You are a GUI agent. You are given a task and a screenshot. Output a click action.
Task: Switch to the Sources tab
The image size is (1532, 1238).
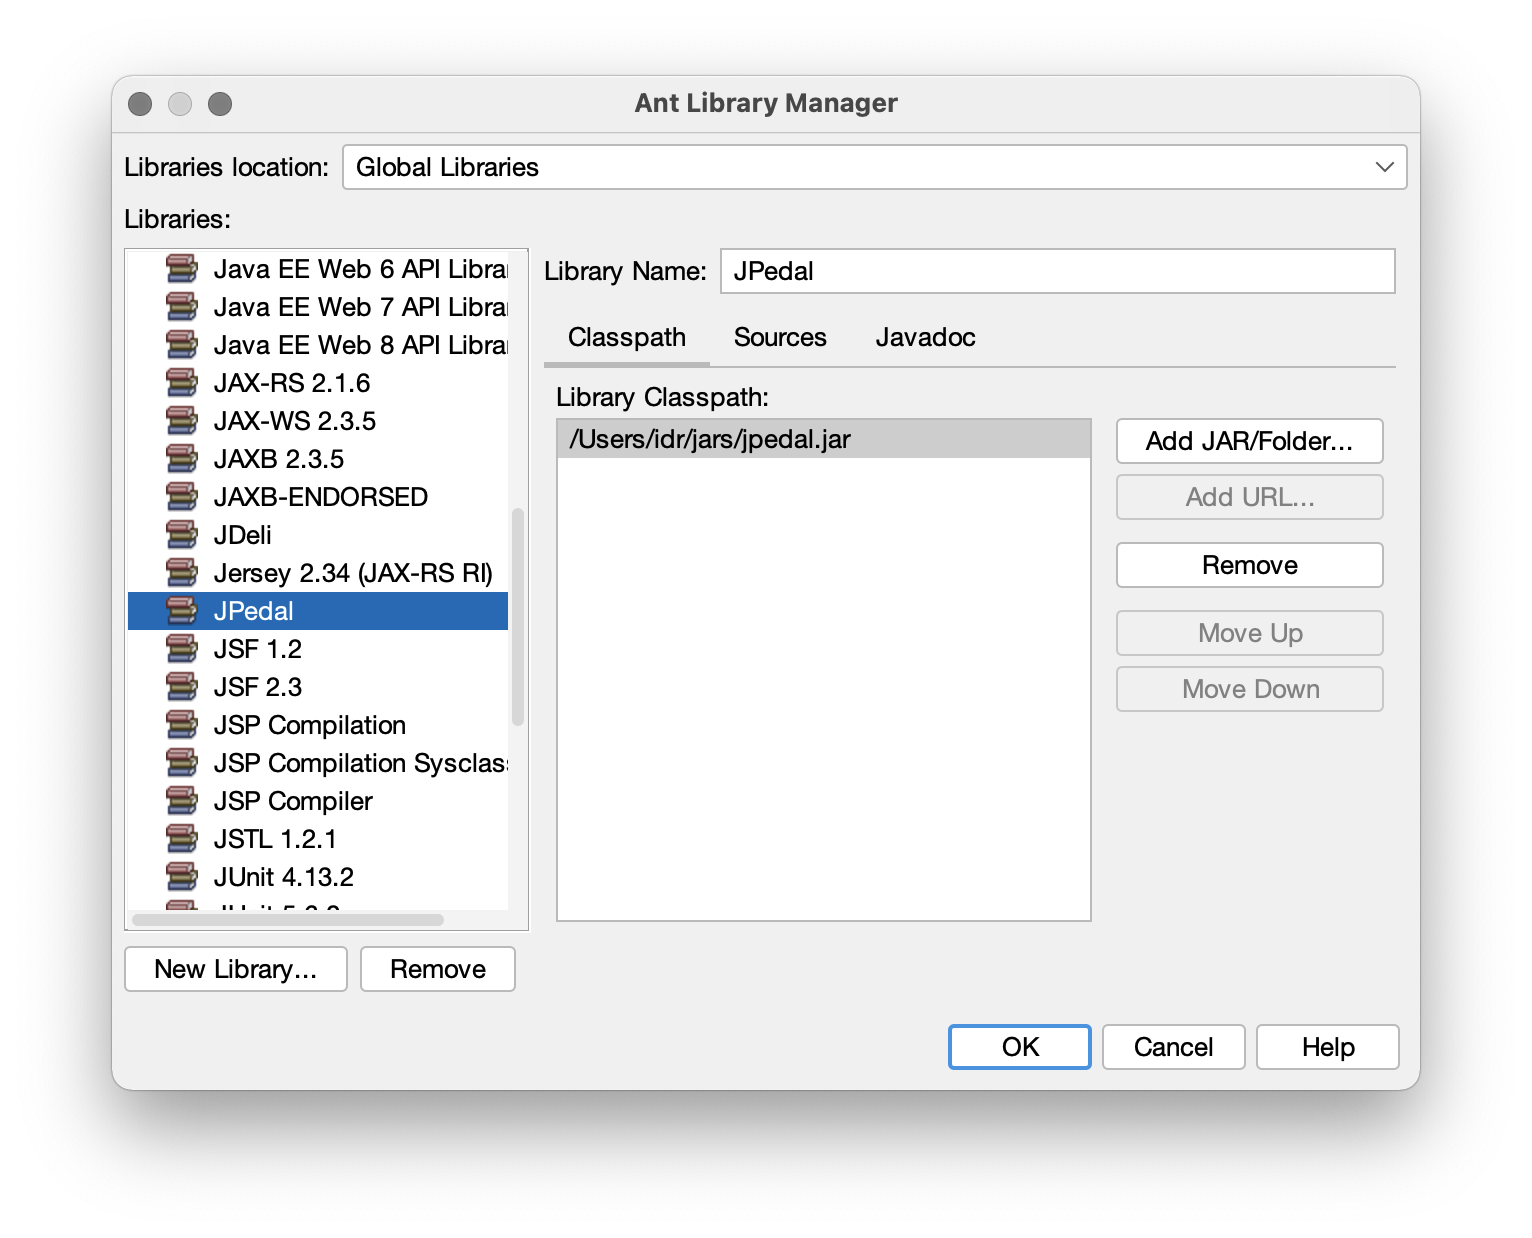click(x=780, y=338)
